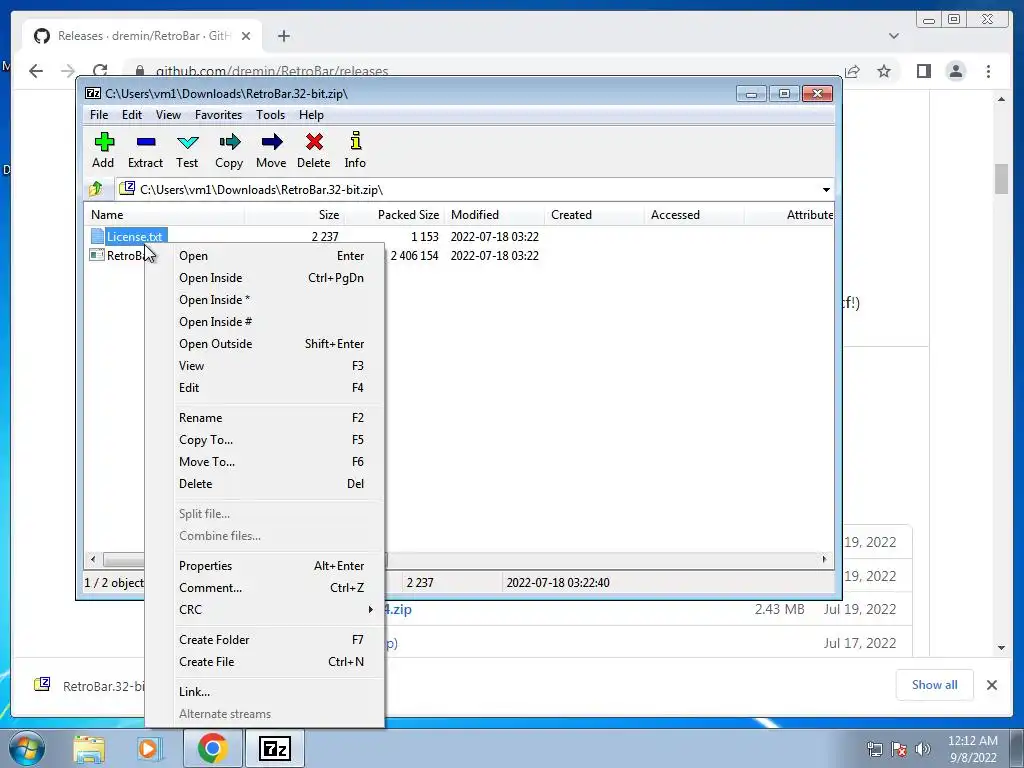Viewport: 1024px width, 768px height.
Task: Open a new Chrome tab
Action: coord(283,36)
